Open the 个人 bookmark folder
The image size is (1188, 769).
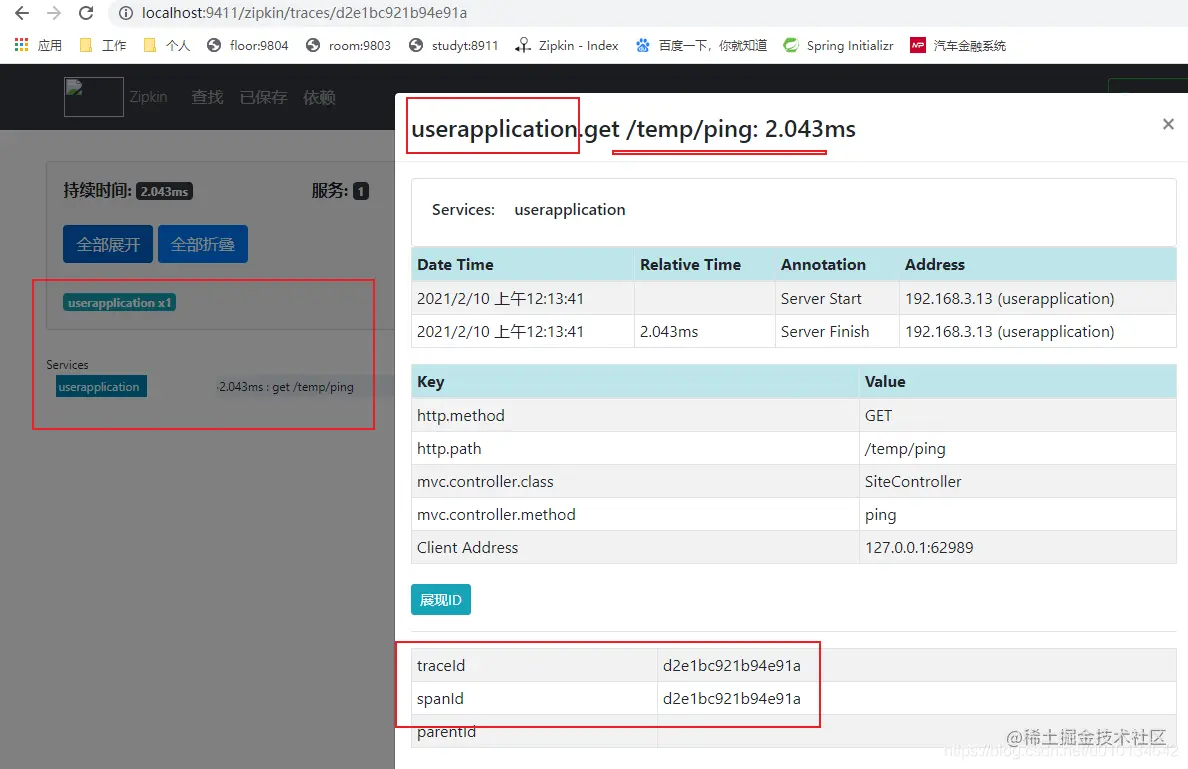167,45
